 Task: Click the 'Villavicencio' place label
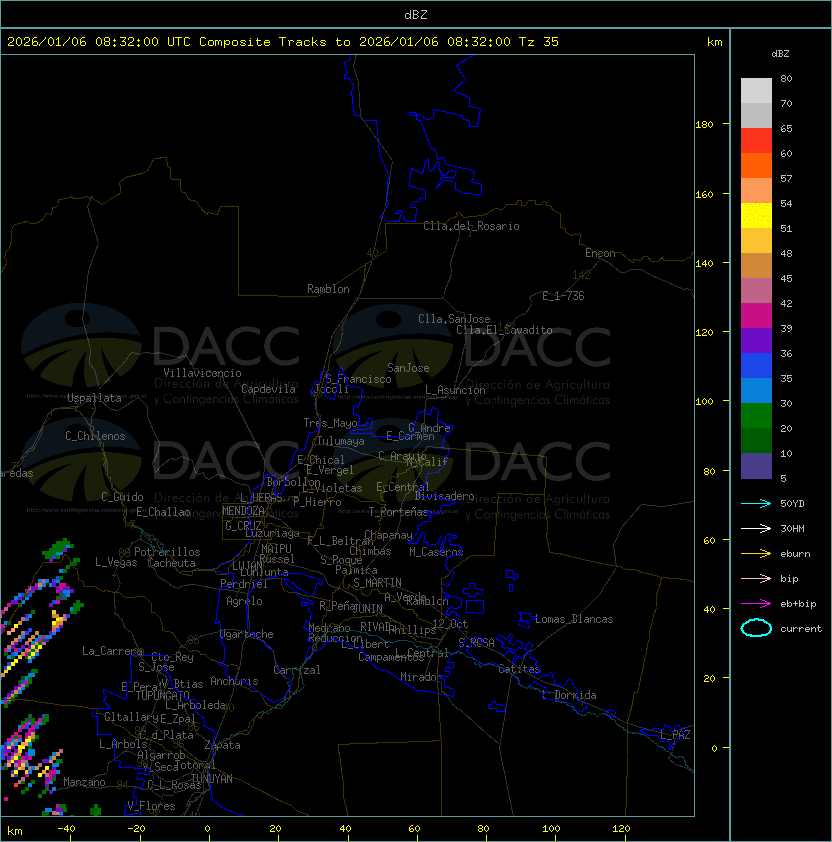202,373
